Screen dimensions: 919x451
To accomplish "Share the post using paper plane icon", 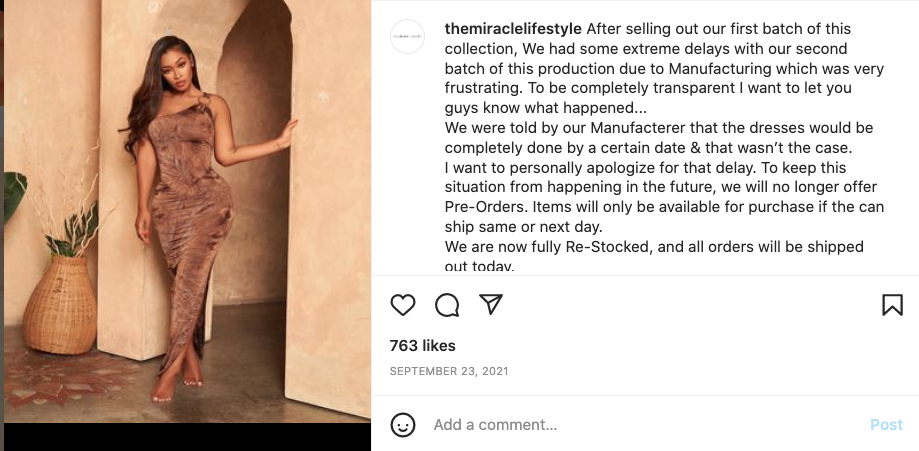I will (x=490, y=305).
